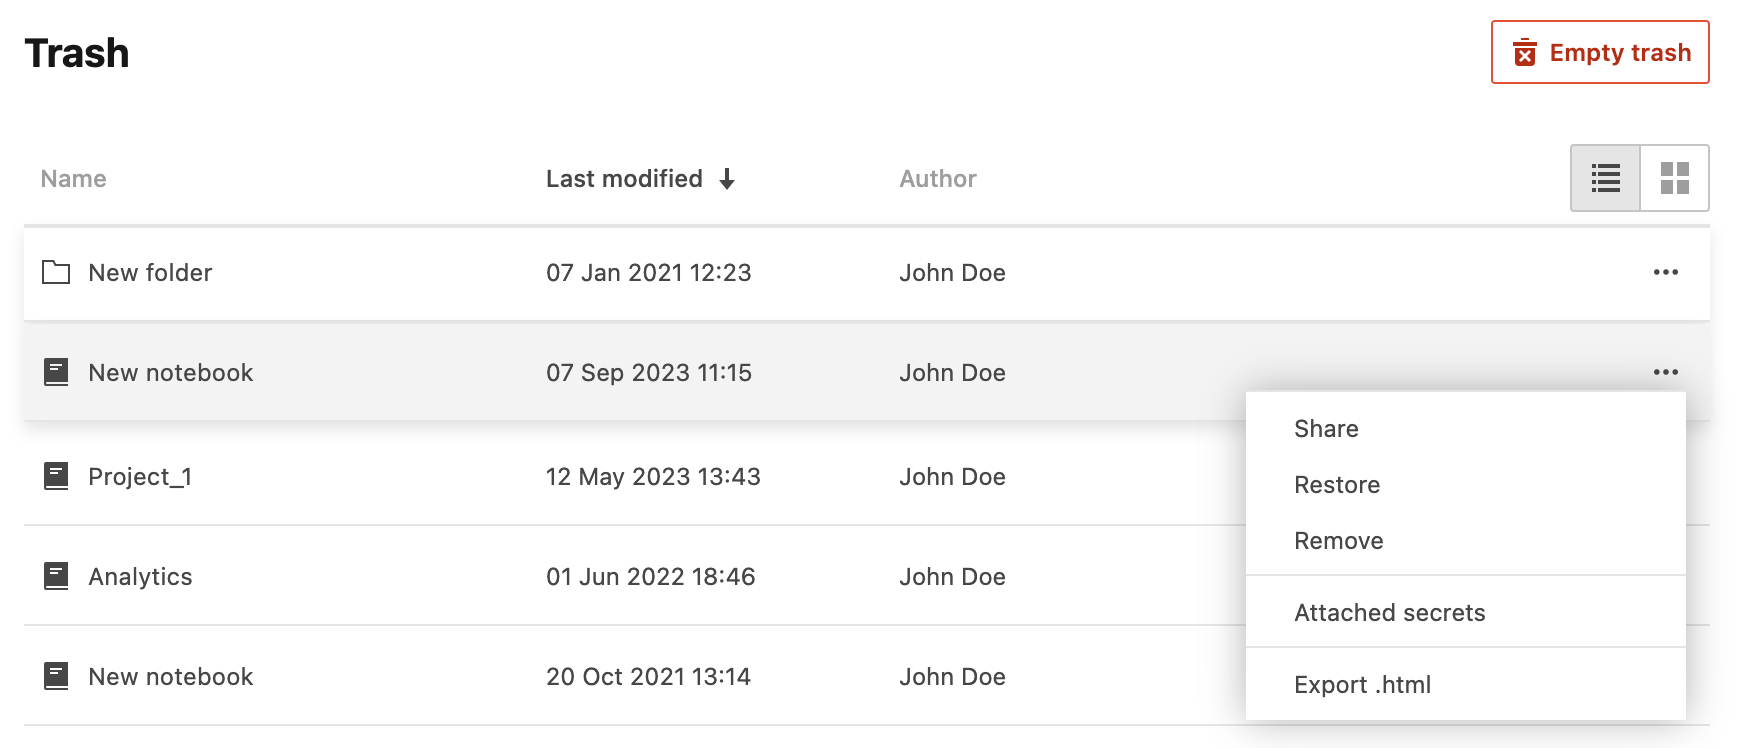Switch to grid view

tap(1674, 178)
